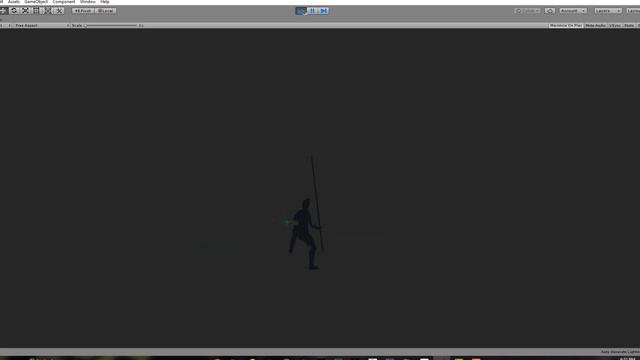
Task: Click the character silhouette in Game view
Action: 304,233
